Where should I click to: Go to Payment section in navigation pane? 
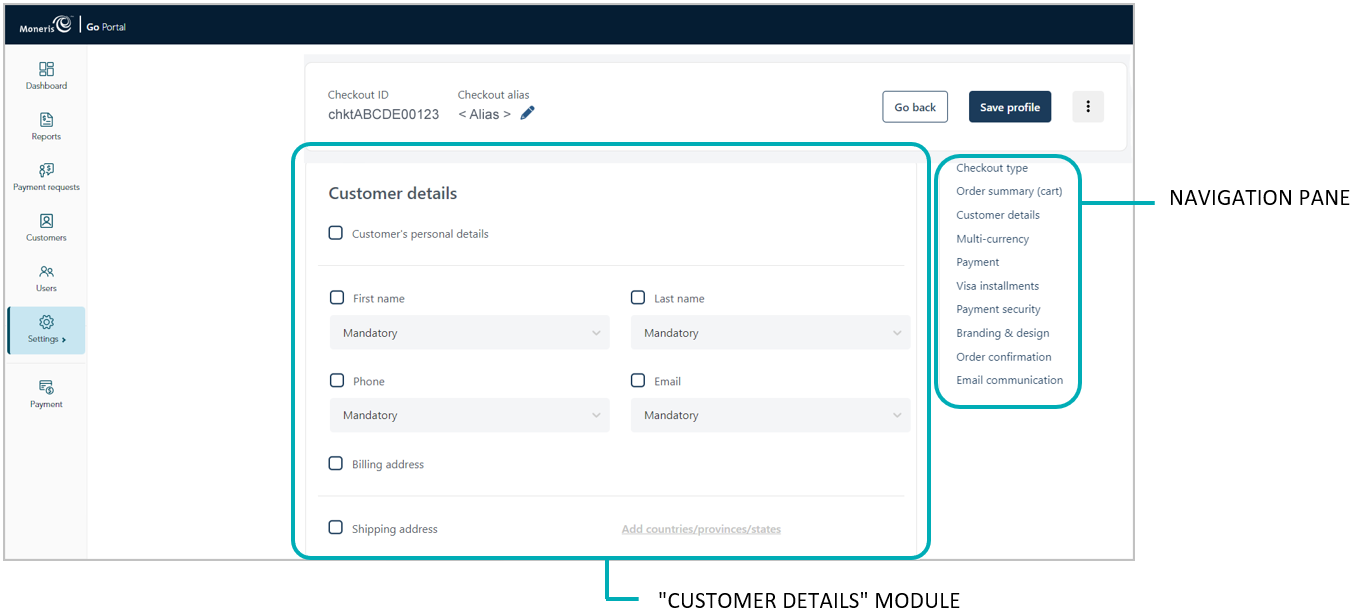click(977, 262)
